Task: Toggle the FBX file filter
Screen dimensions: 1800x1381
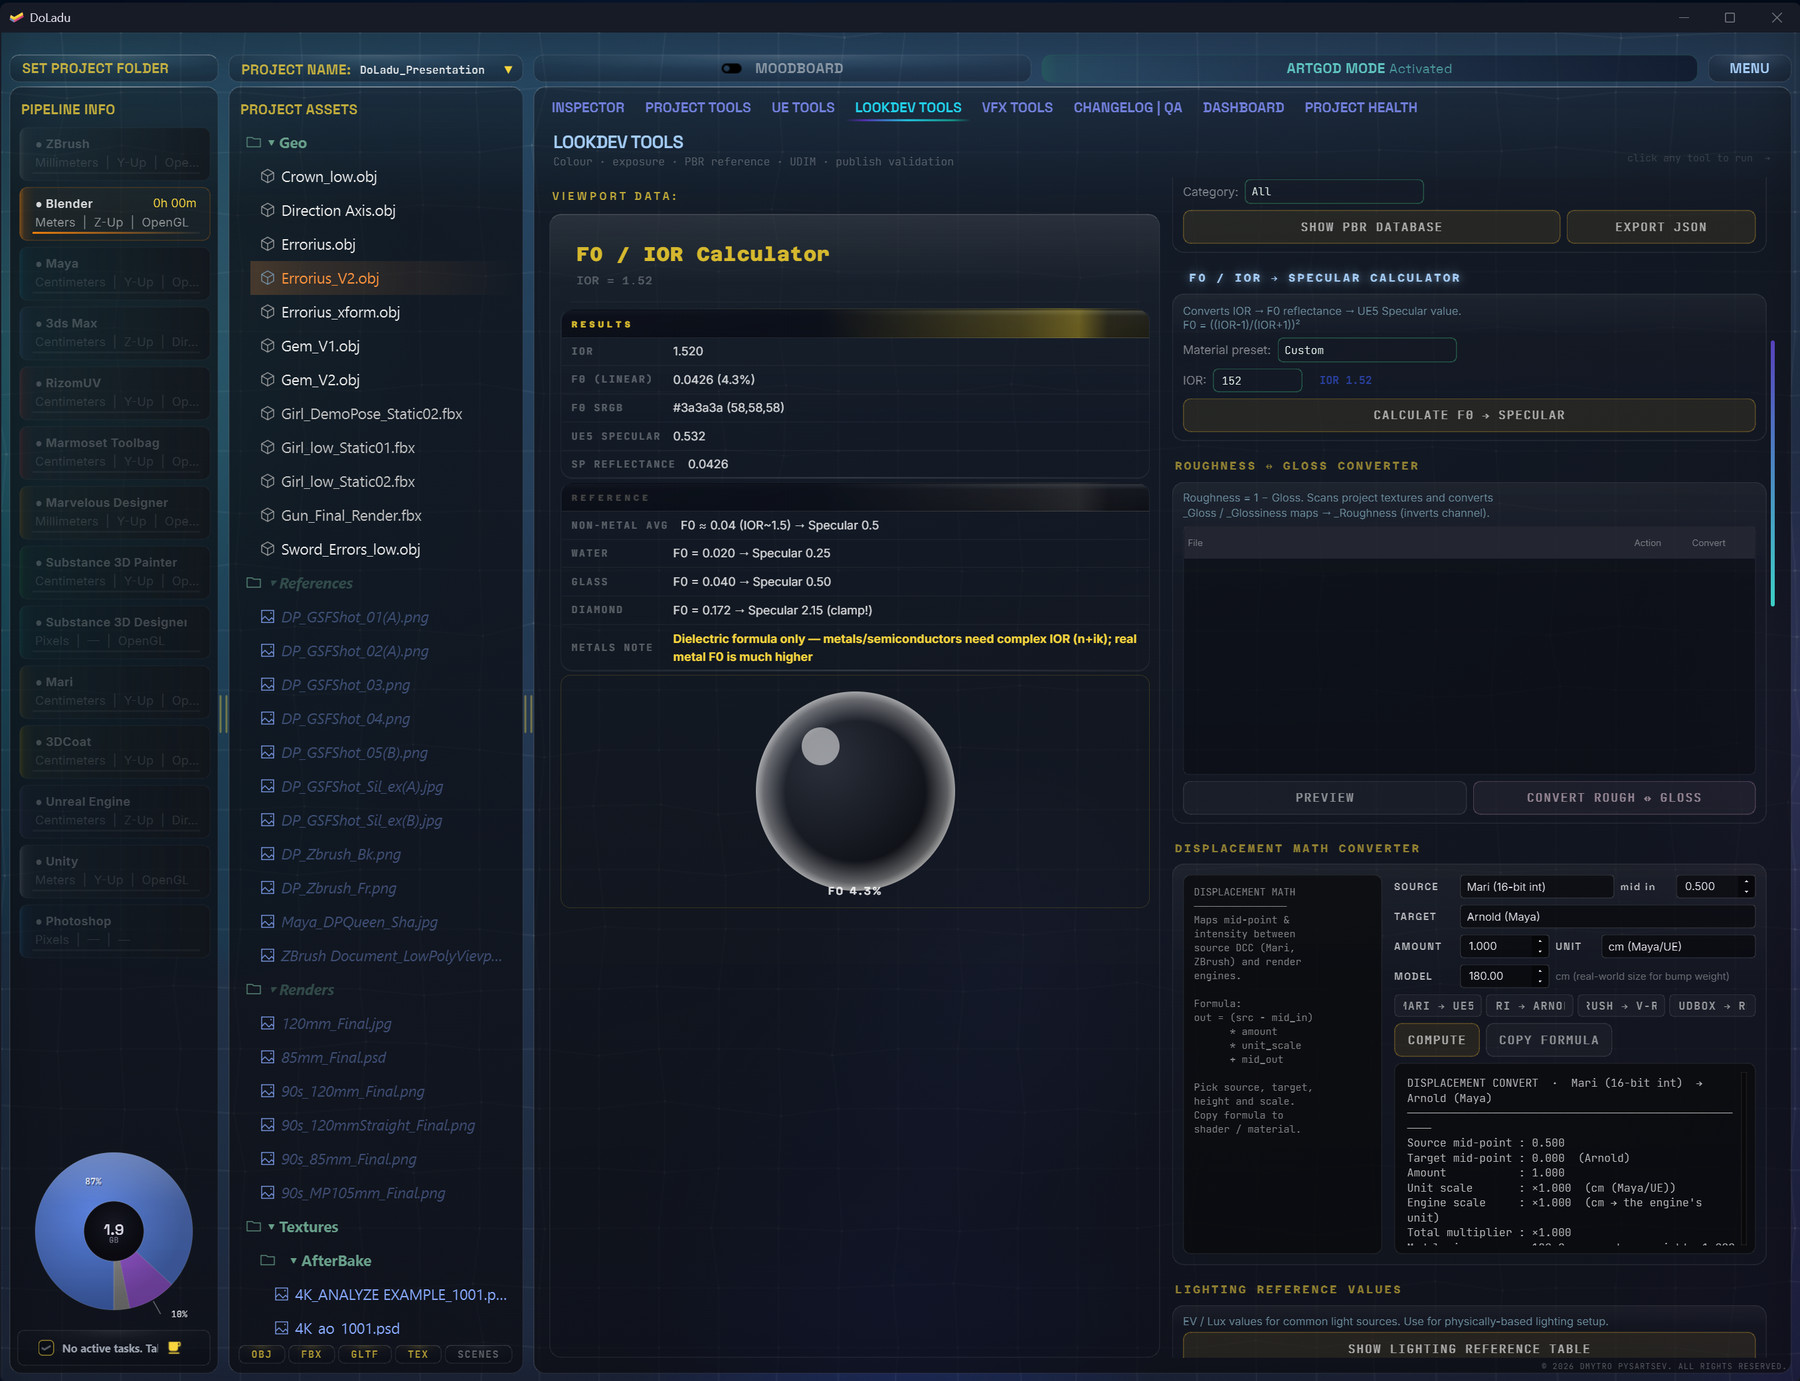Action: [312, 1354]
